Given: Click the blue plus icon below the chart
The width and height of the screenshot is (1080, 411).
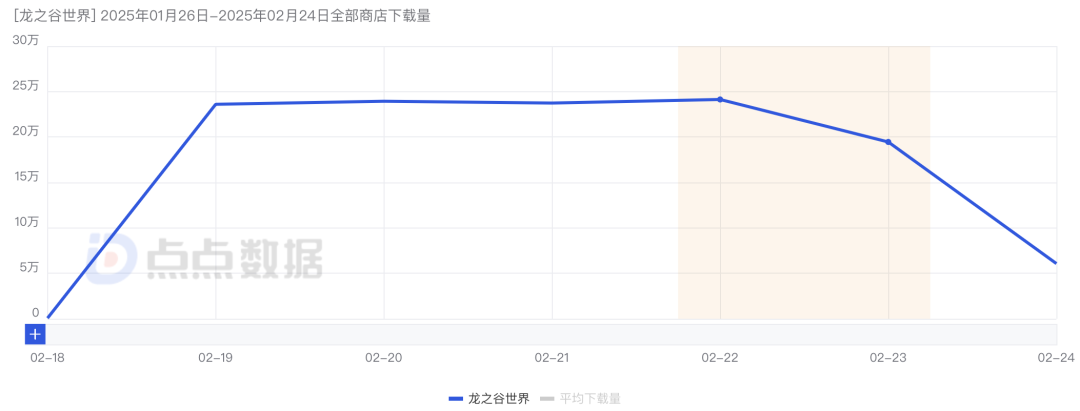Looking at the screenshot, I should [x=35, y=334].
